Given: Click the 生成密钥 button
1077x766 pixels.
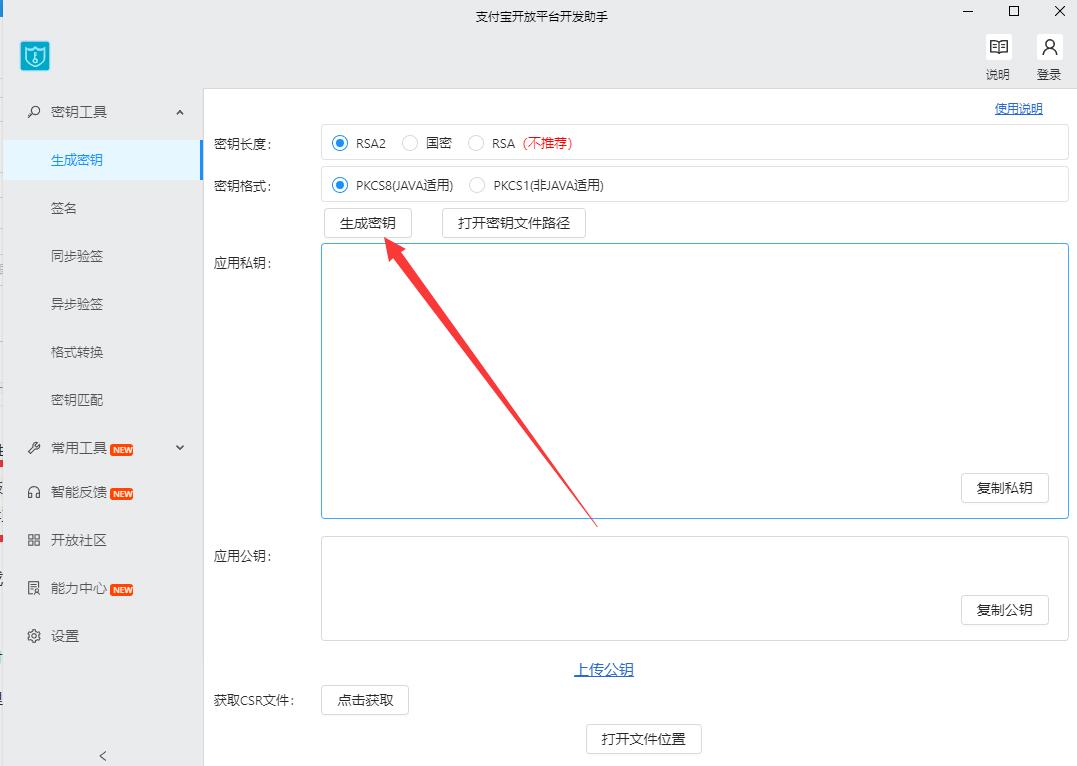Looking at the screenshot, I should (367, 223).
